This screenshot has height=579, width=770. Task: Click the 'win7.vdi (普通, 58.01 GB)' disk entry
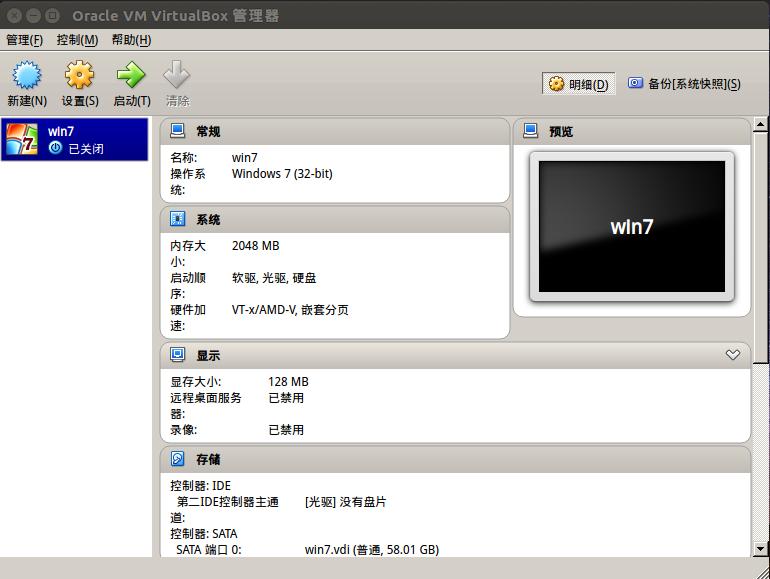pyautogui.click(x=372, y=550)
